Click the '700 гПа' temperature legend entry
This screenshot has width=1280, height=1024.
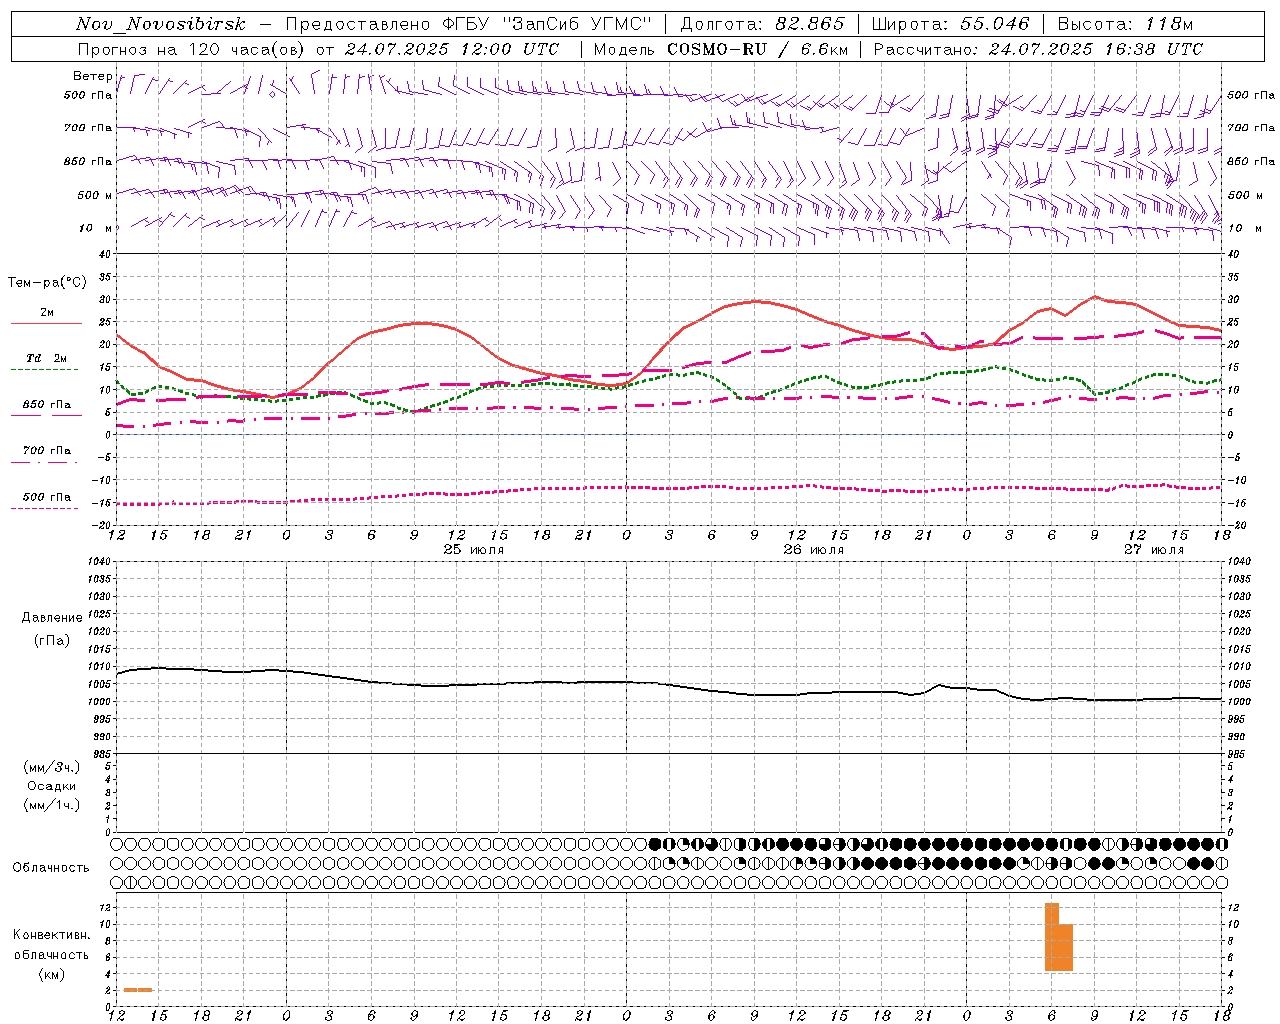coord(47,451)
